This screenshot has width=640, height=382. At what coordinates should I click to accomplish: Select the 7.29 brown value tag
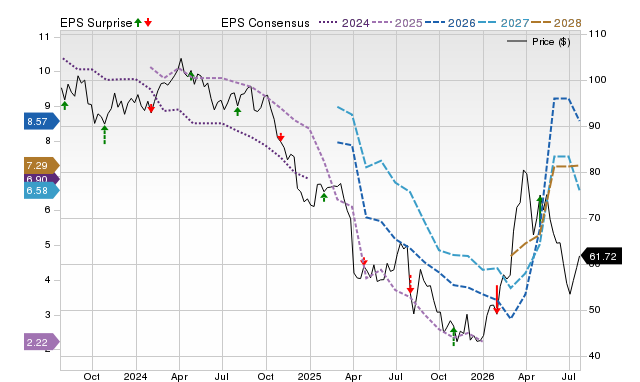click(x=42, y=165)
